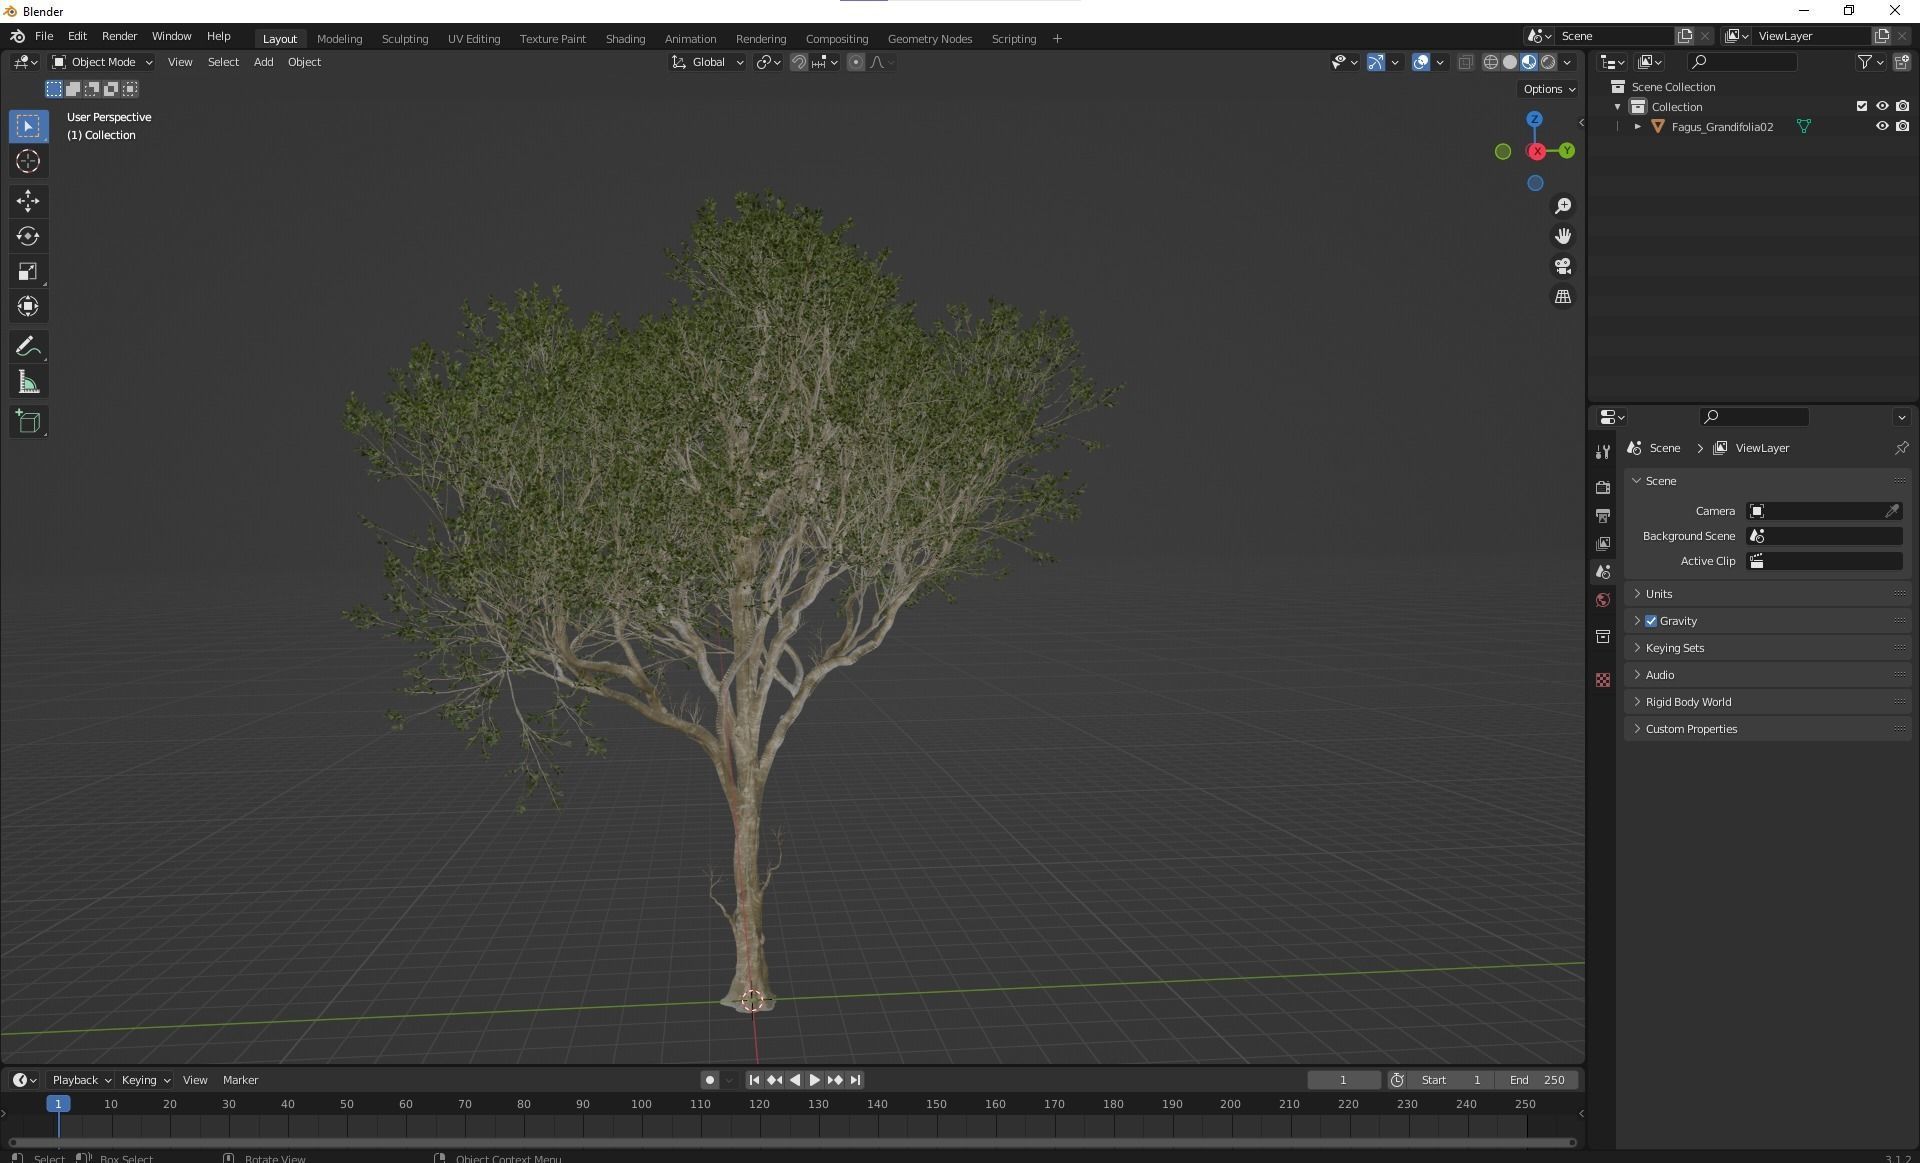The image size is (1920, 1163).
Task: Click the pan view hand icon
Action: point(1562,236)
